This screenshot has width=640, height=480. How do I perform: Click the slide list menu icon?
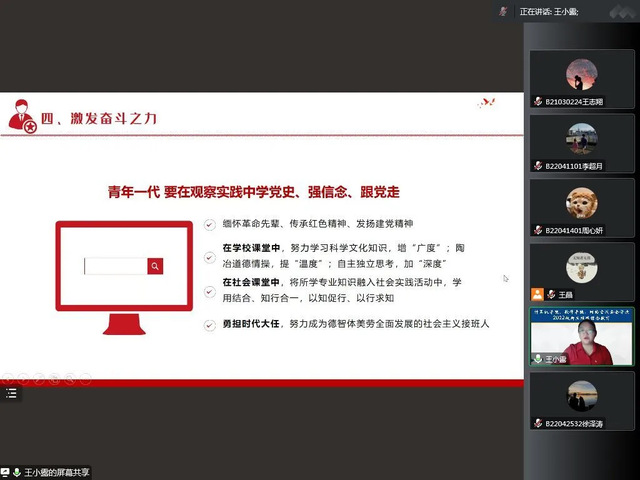(x=12, y=394)
